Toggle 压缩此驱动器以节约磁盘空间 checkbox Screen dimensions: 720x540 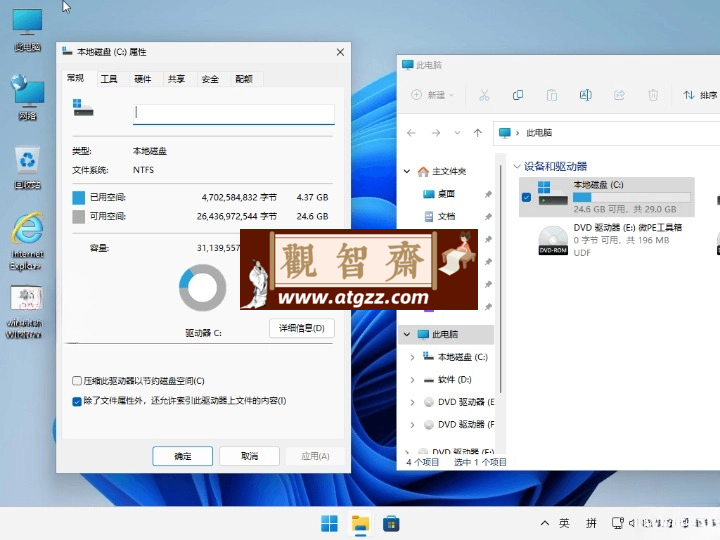(77, 381)
